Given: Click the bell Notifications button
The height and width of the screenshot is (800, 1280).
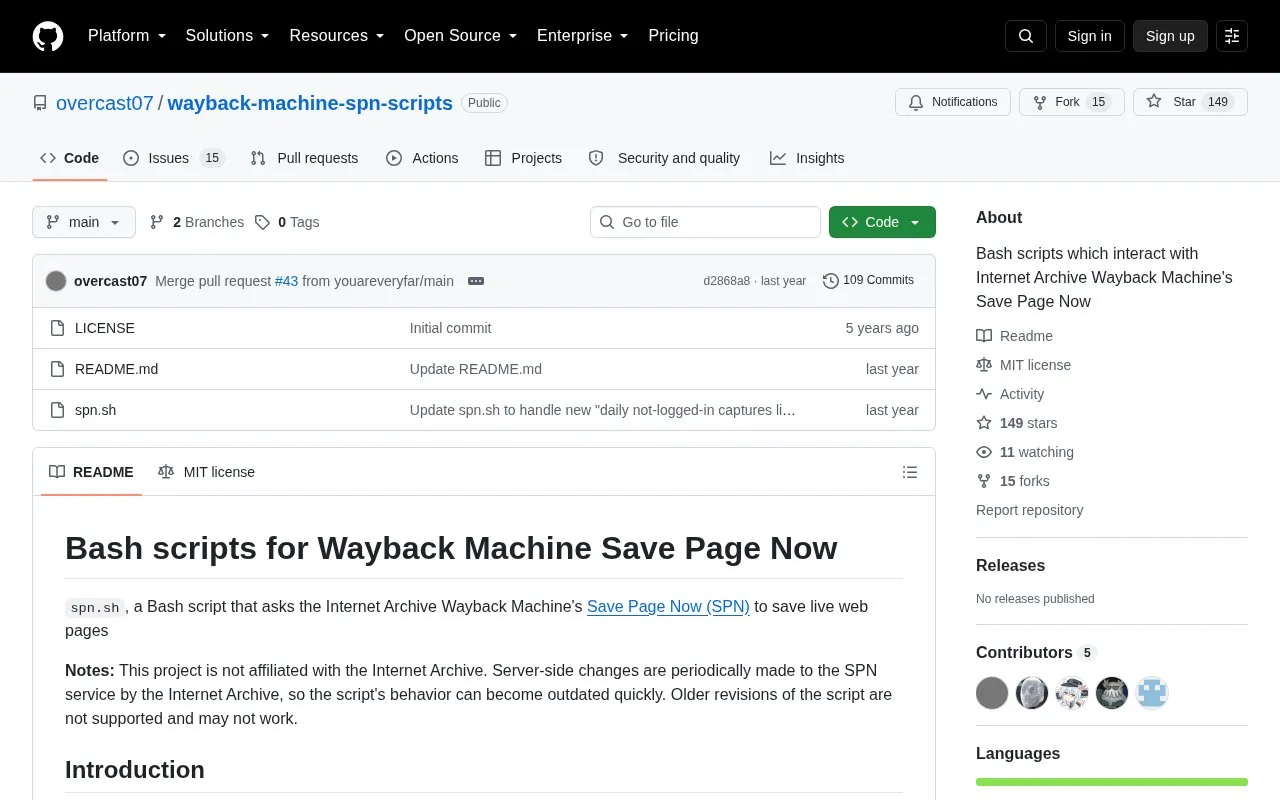Looking at the screenshot, I should click(x=953, y=102).
